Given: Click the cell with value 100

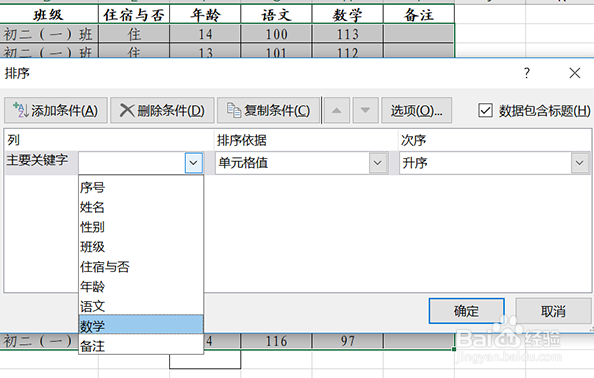Looking at the screenshot, I should tap(276, 34).
